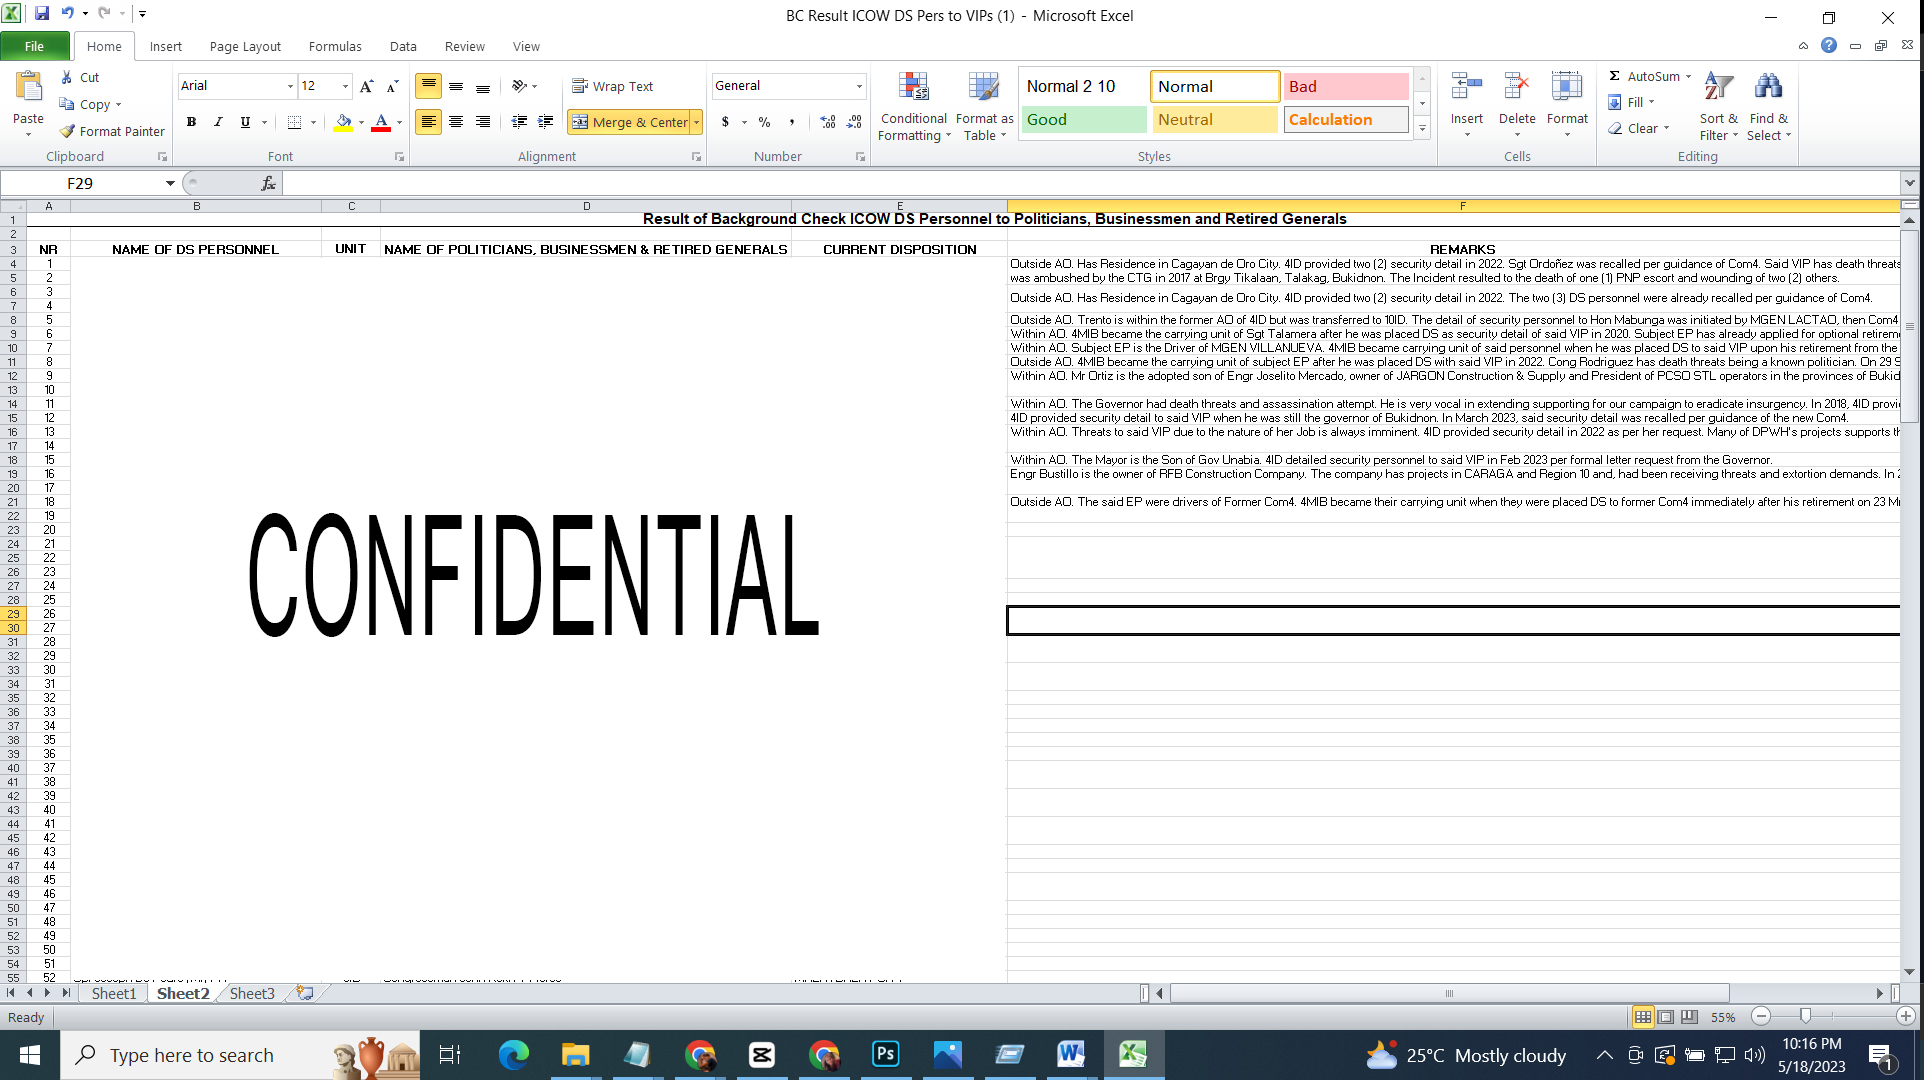
Task: Click Insert Function fx icon
Action: click(268, 183)
